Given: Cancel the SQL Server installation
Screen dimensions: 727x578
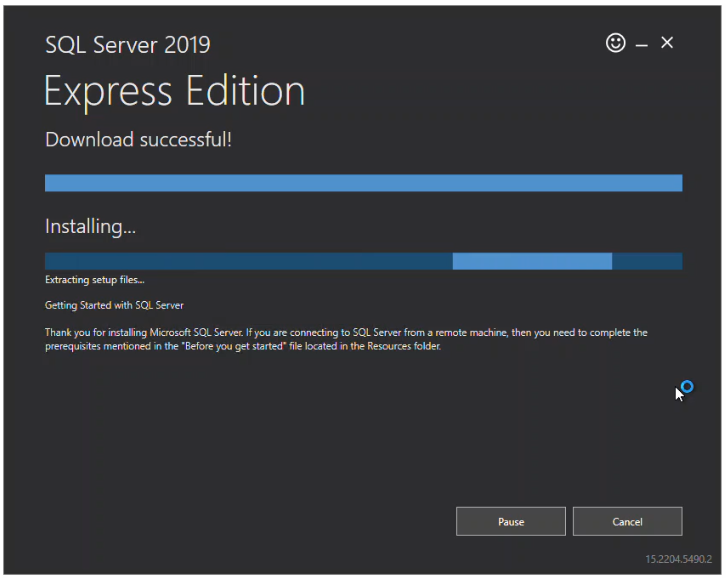Looking at the screenshot, I should pos(627,521).
